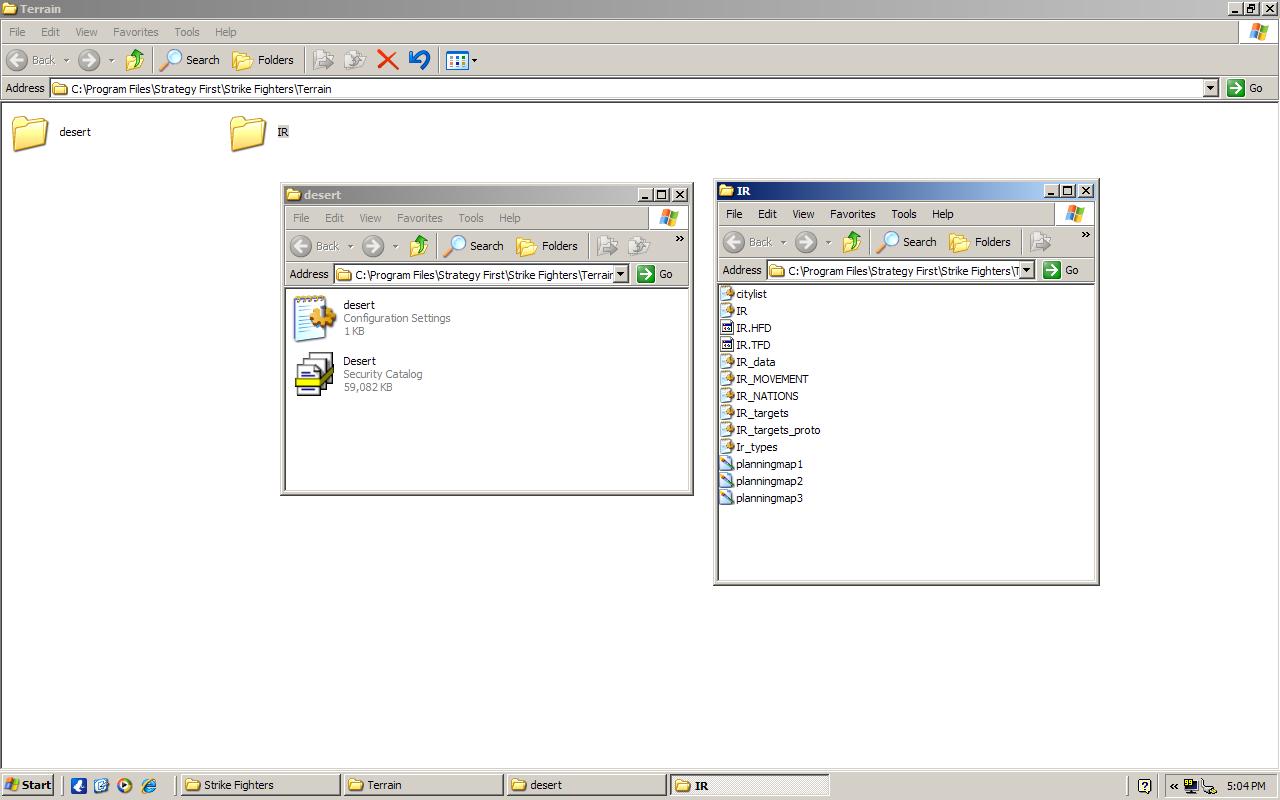Click Go button in Terrain window
Screen dimensions: 1280x800
click(x=1246, y=88)
